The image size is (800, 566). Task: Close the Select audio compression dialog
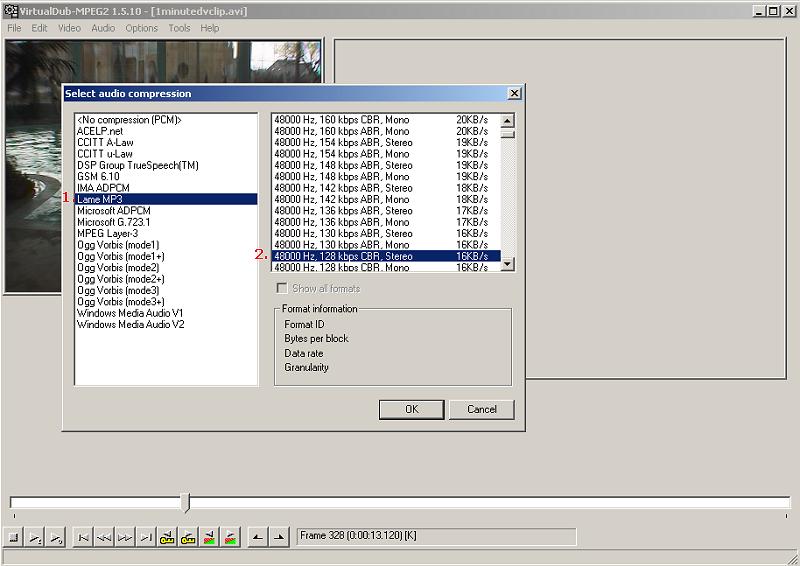click(x=514, y=93)
